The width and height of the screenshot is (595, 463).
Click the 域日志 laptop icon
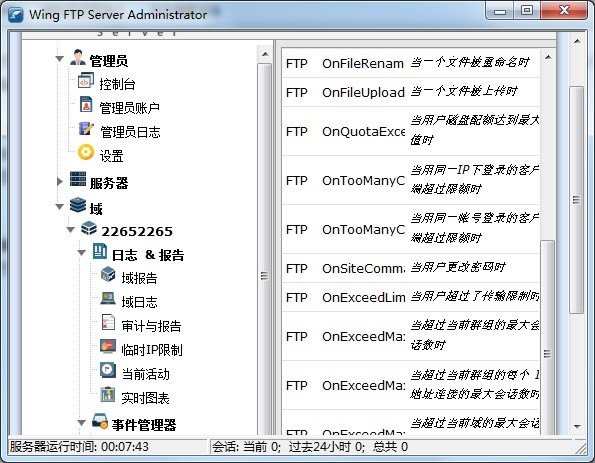point(108,298)
